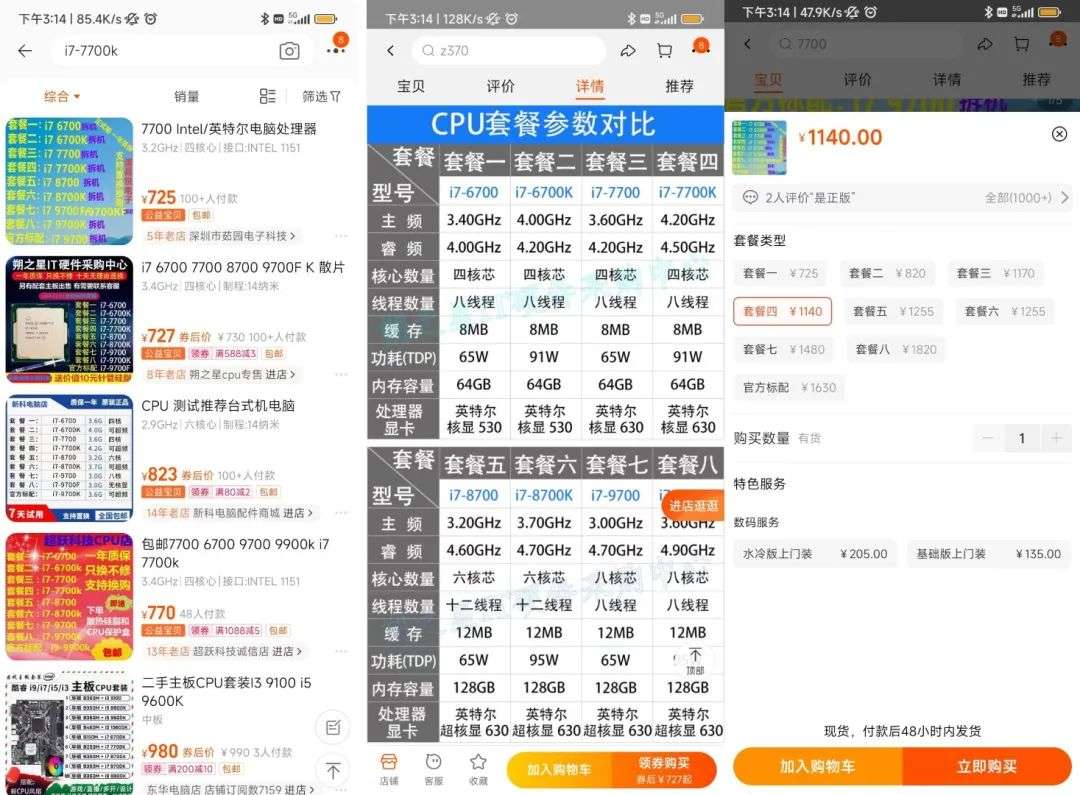
Task: Switch list layout view icon next to 筛选
Action: [x=267, y=96]
